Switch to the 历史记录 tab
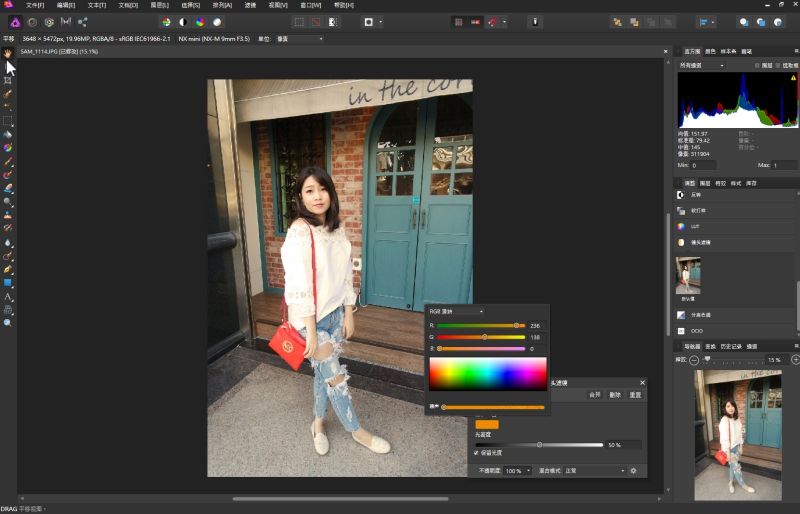 [731, 346]
